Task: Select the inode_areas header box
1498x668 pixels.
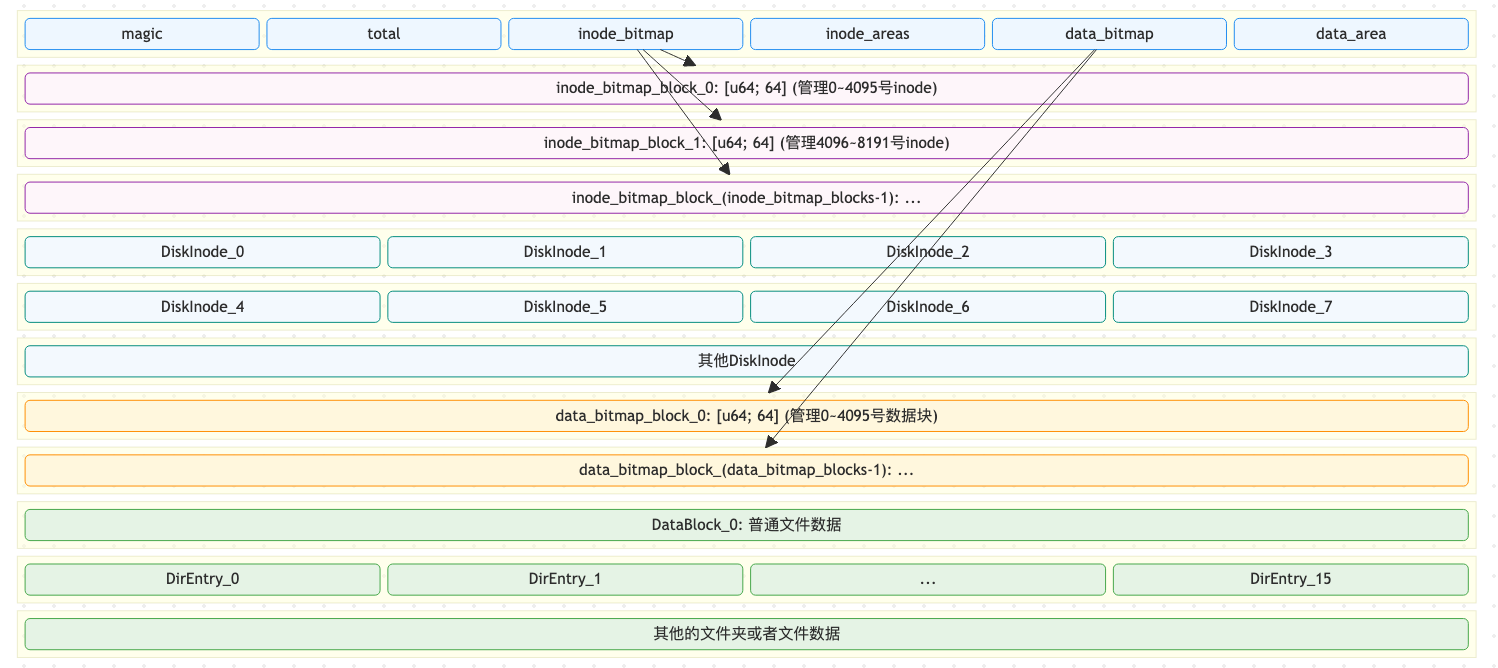Action: pos(867,34)
